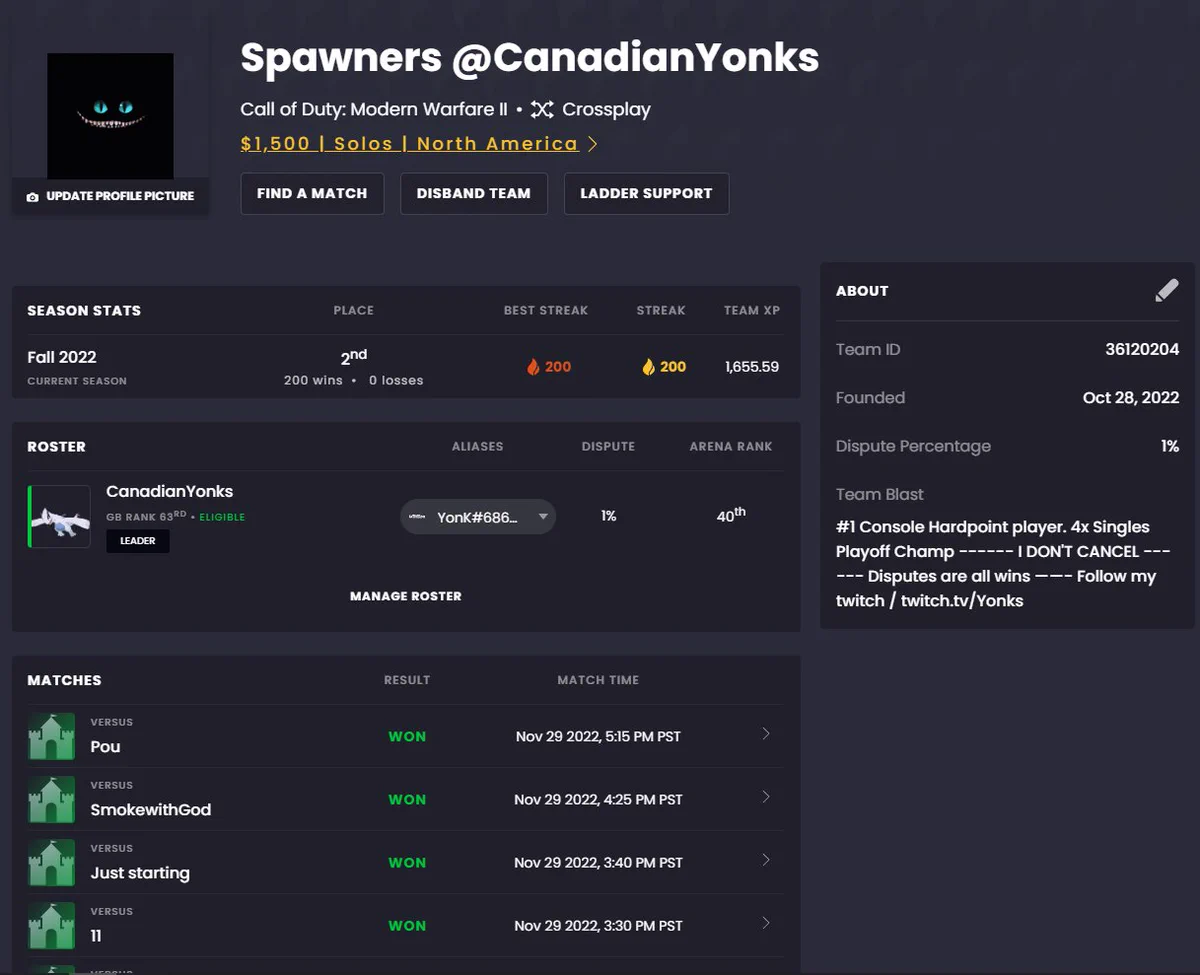The image size is (1200, 975).
Task: Click match time Nov 29 2022, 4:25 PM PST
Action: [598, 799]
